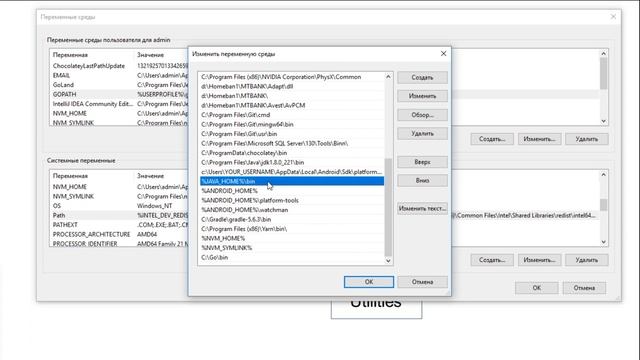This screenshot has height=360, width=640.
Task: Select C:\Program Files\Git\mingw64\bin entry
Action: 292,124
